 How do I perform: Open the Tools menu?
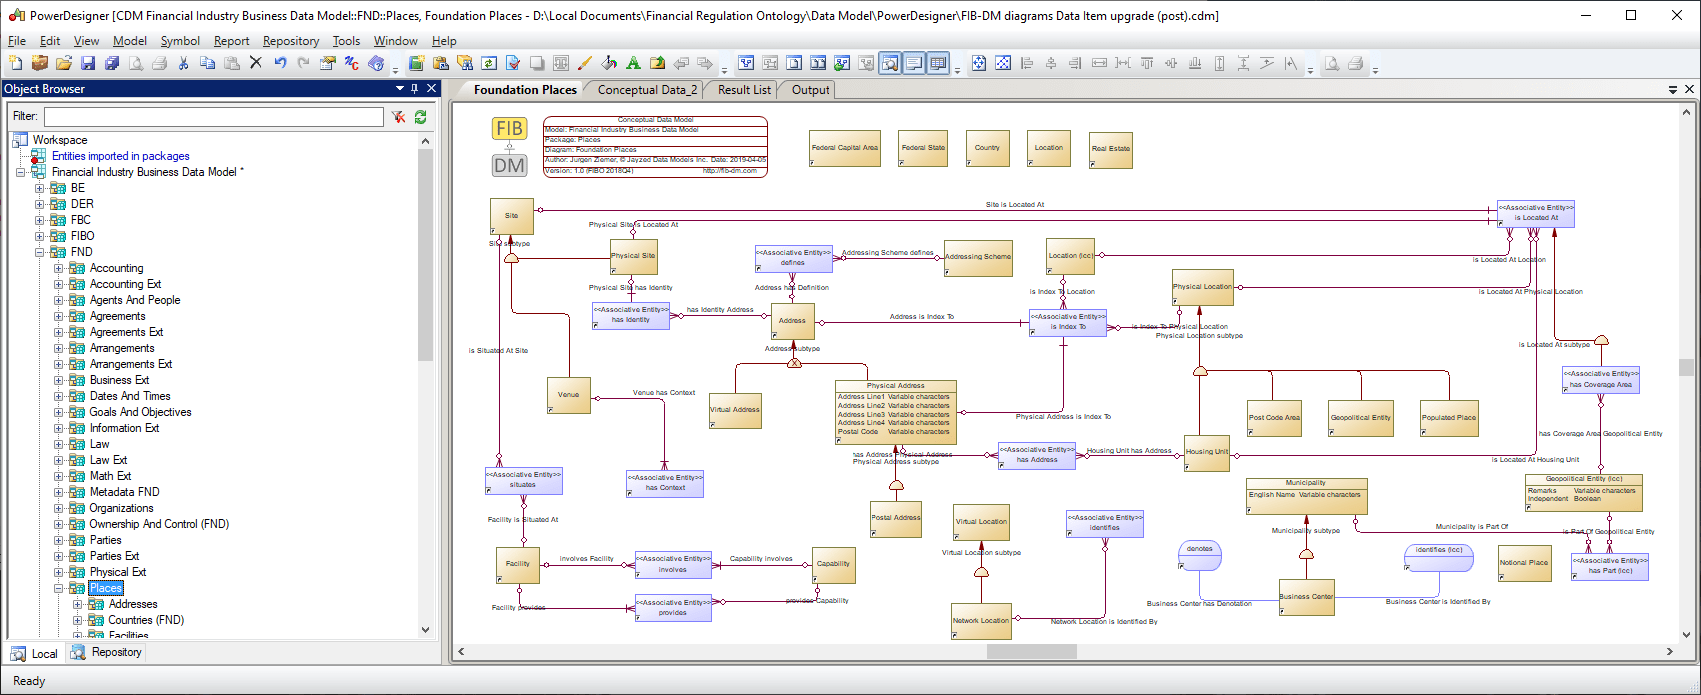[x=346, y=41]
